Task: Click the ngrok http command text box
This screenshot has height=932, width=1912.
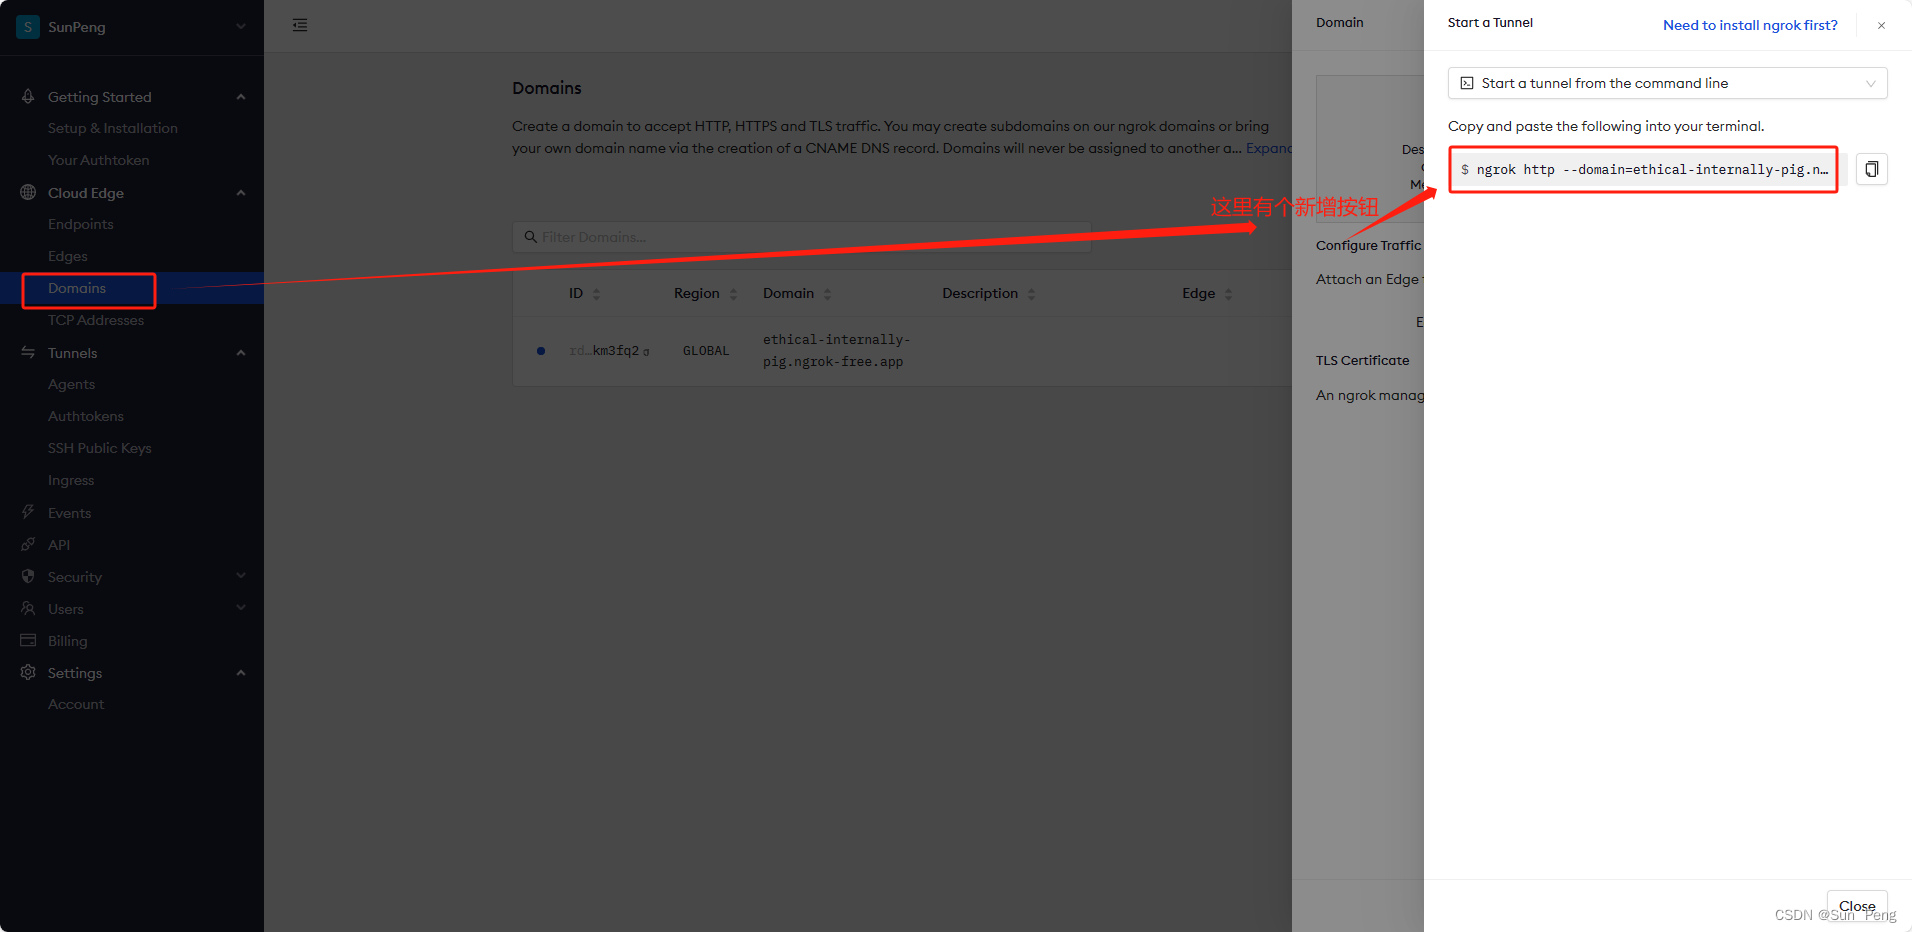Action: [1643, 169]
